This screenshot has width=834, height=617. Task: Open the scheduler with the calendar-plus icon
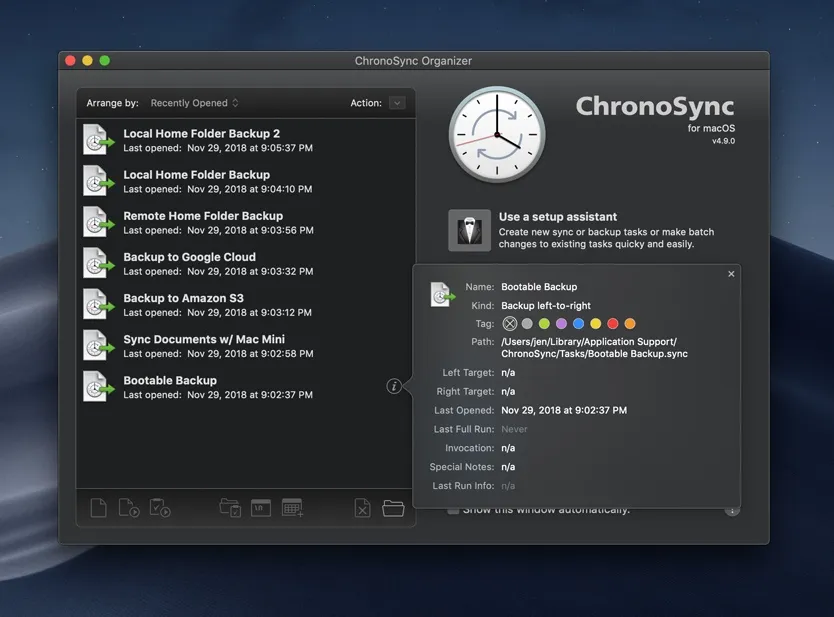pyautogui.click(x=292, y=508)
